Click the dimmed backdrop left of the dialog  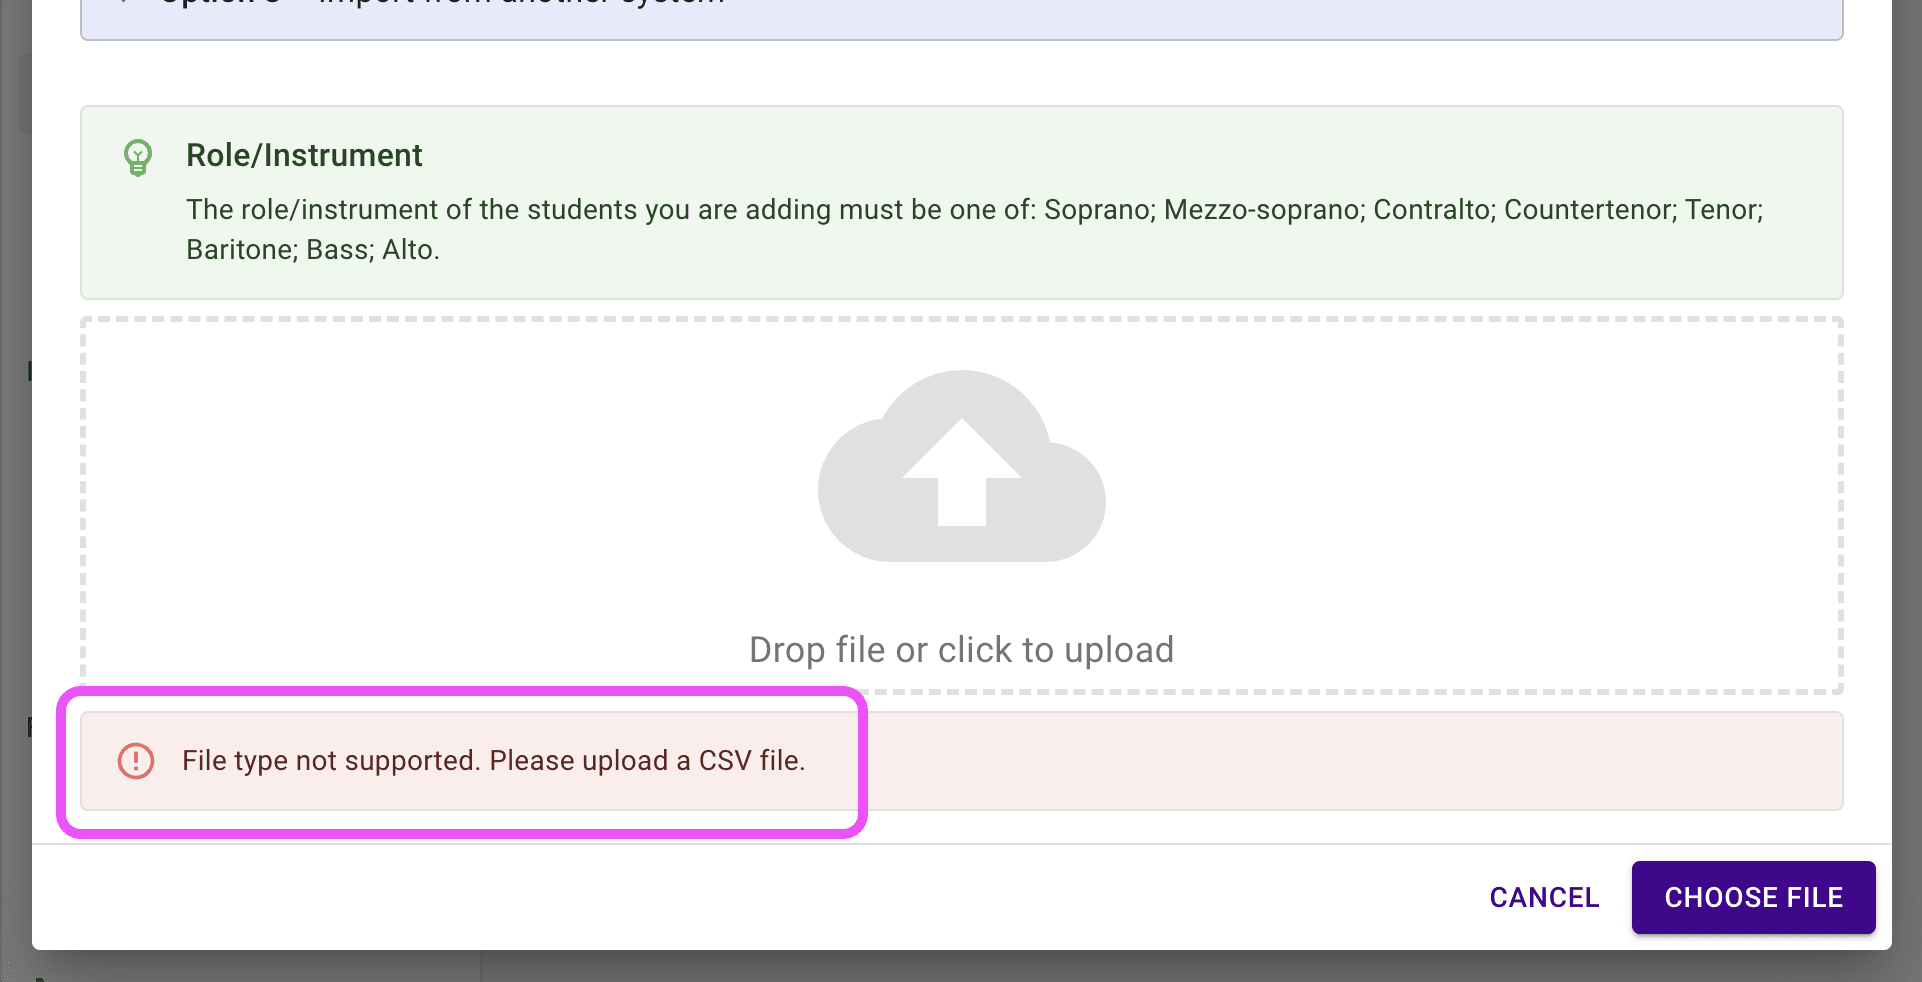click(14, 500)
